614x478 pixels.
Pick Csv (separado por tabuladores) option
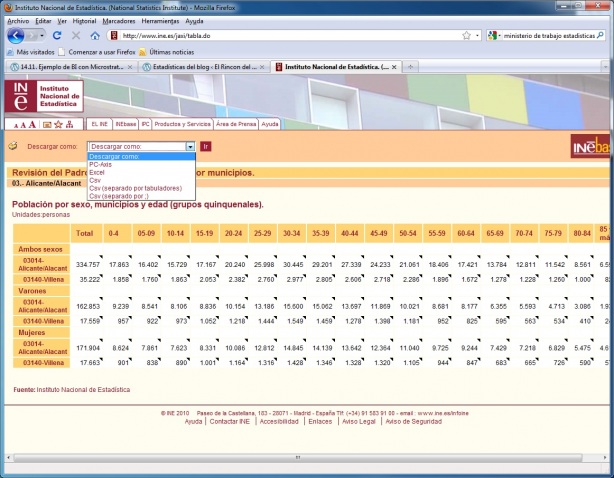(135, 188)
